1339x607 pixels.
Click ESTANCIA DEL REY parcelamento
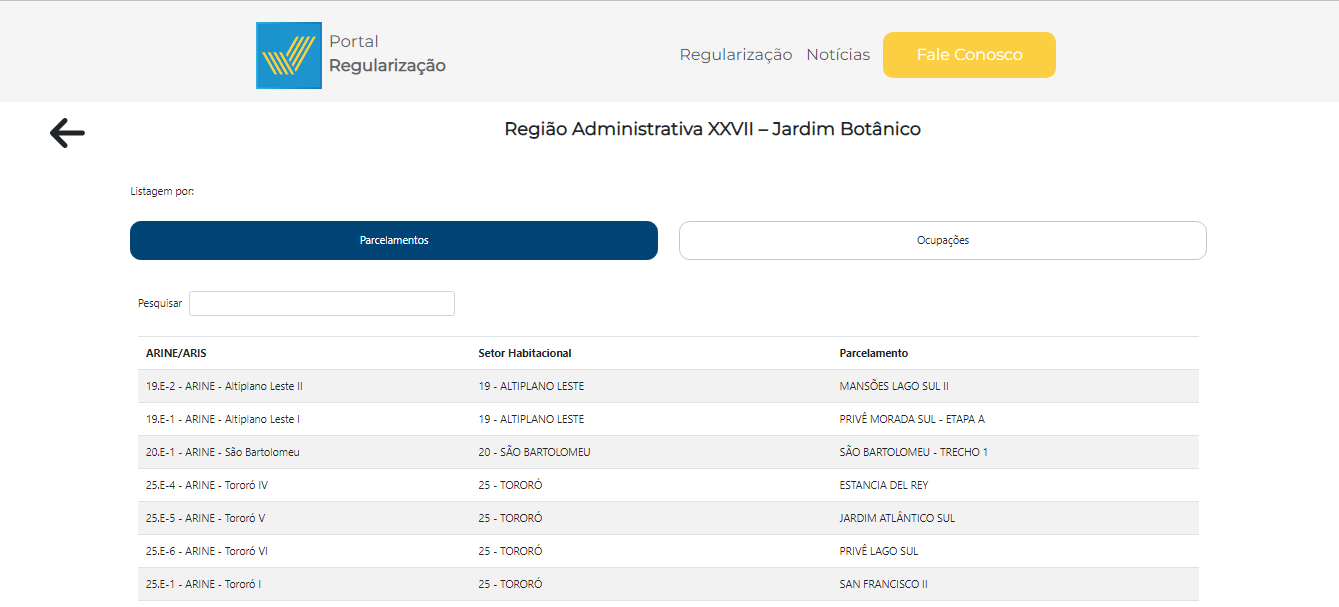click(885, 485)
